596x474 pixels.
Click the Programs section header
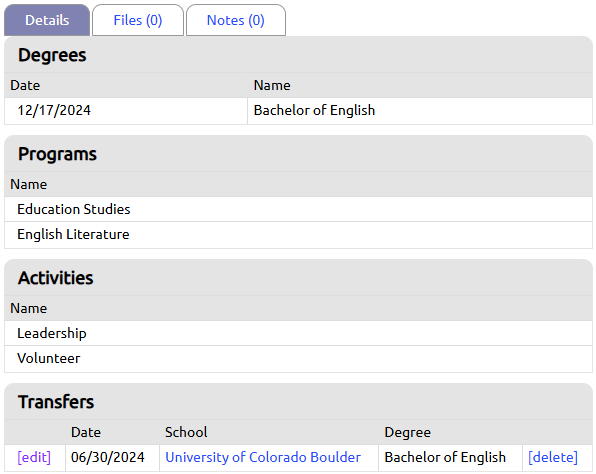[57, 154]
